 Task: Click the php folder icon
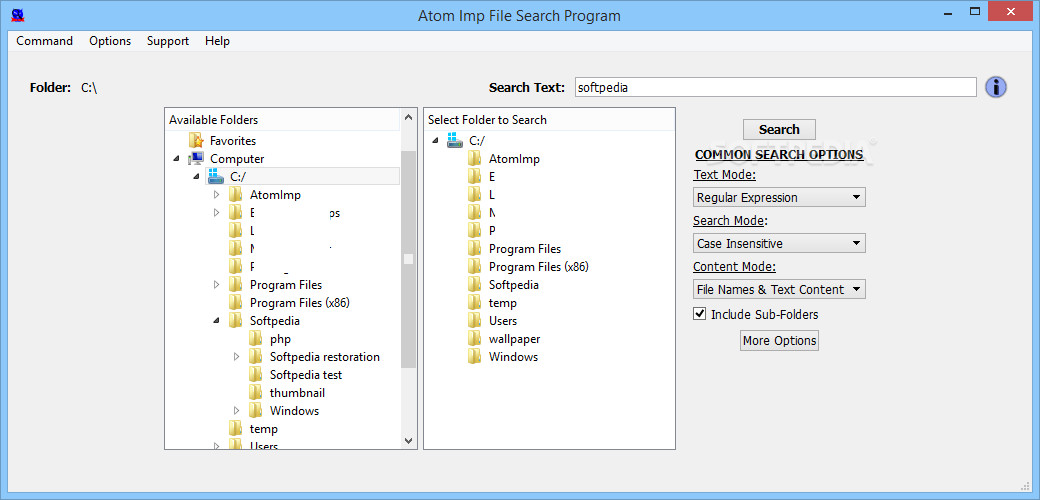pos(256,339)
